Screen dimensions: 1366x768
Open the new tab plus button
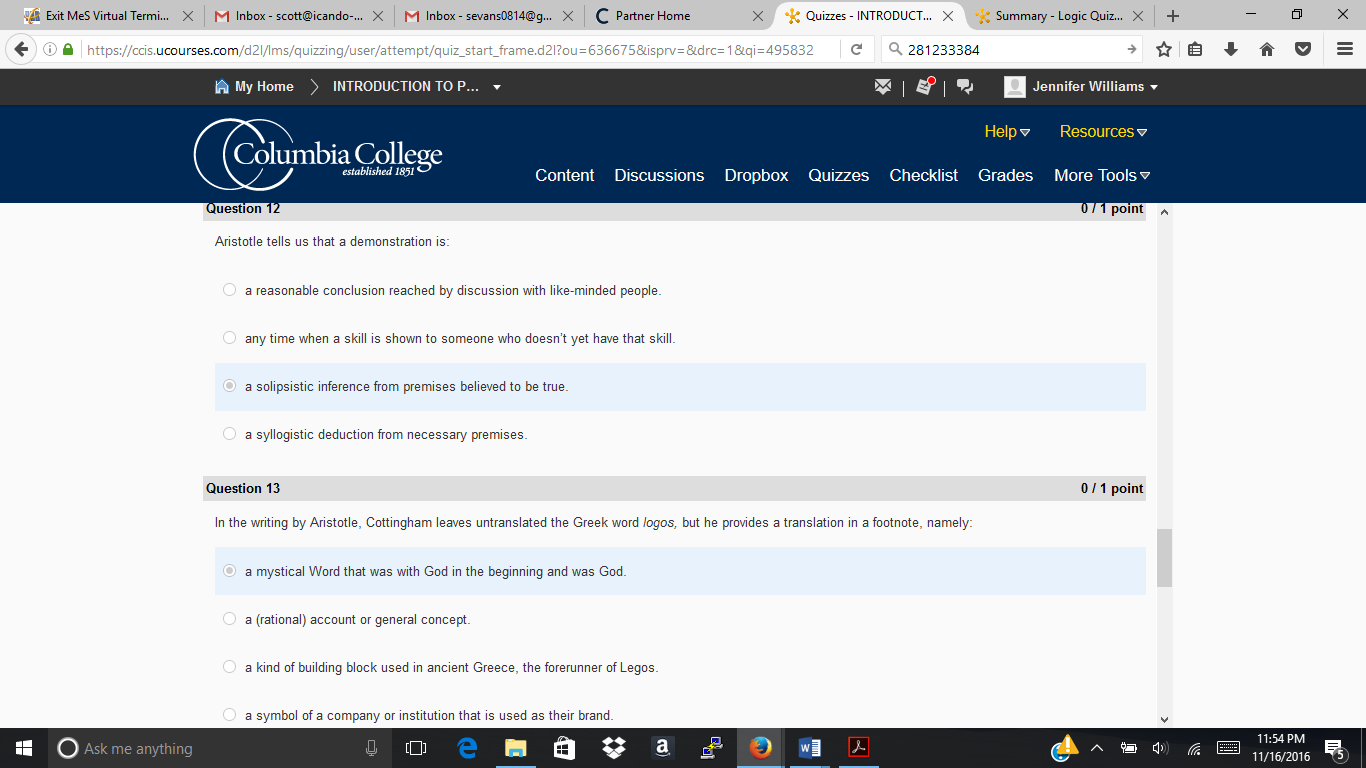pyautogui.click(x=1173, y=16)
